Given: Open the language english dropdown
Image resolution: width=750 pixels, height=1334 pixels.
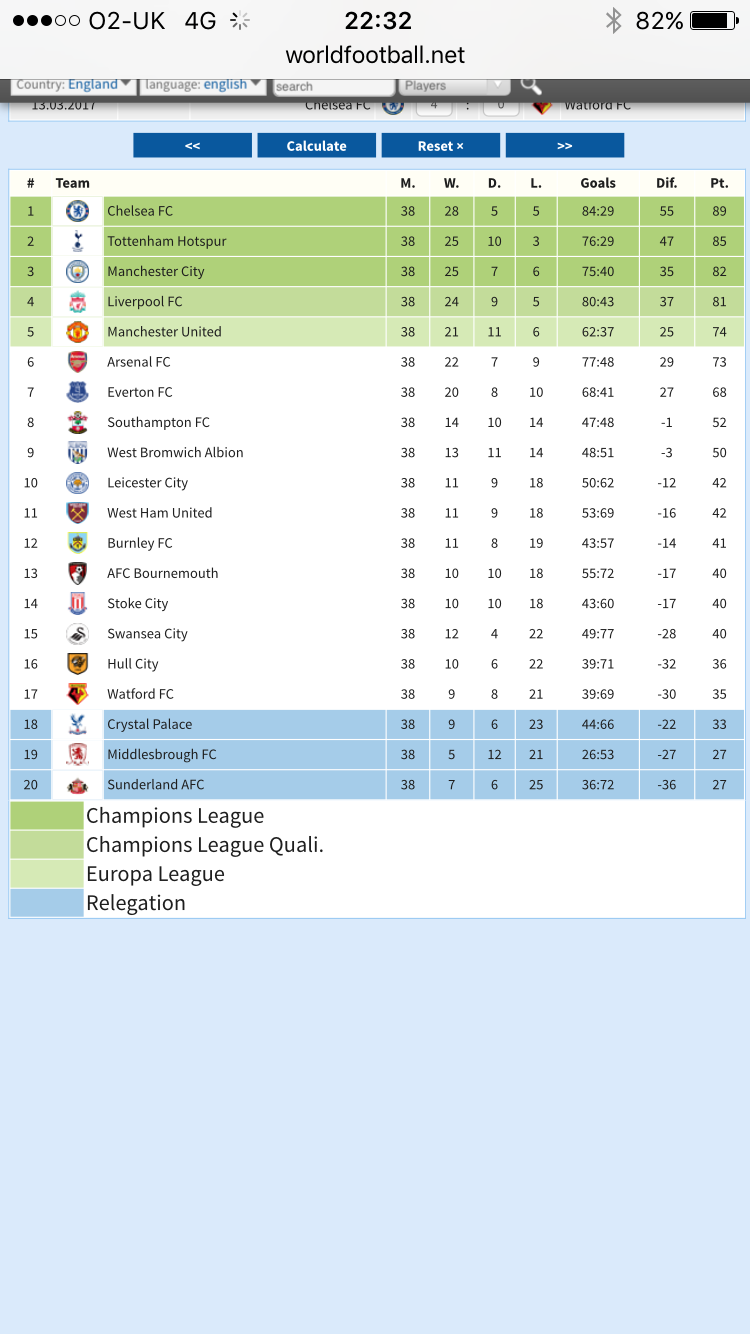Looking at the screenshot, I should point(203,85).
